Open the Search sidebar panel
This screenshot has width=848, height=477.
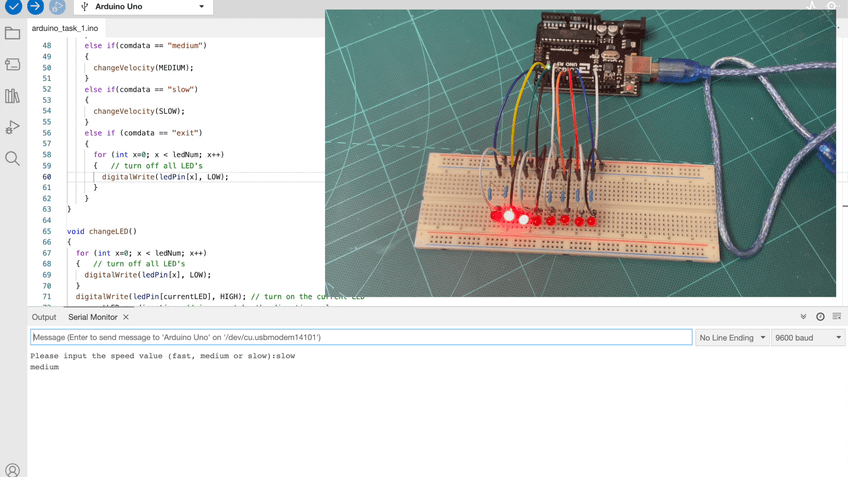[x=13, y=158]
